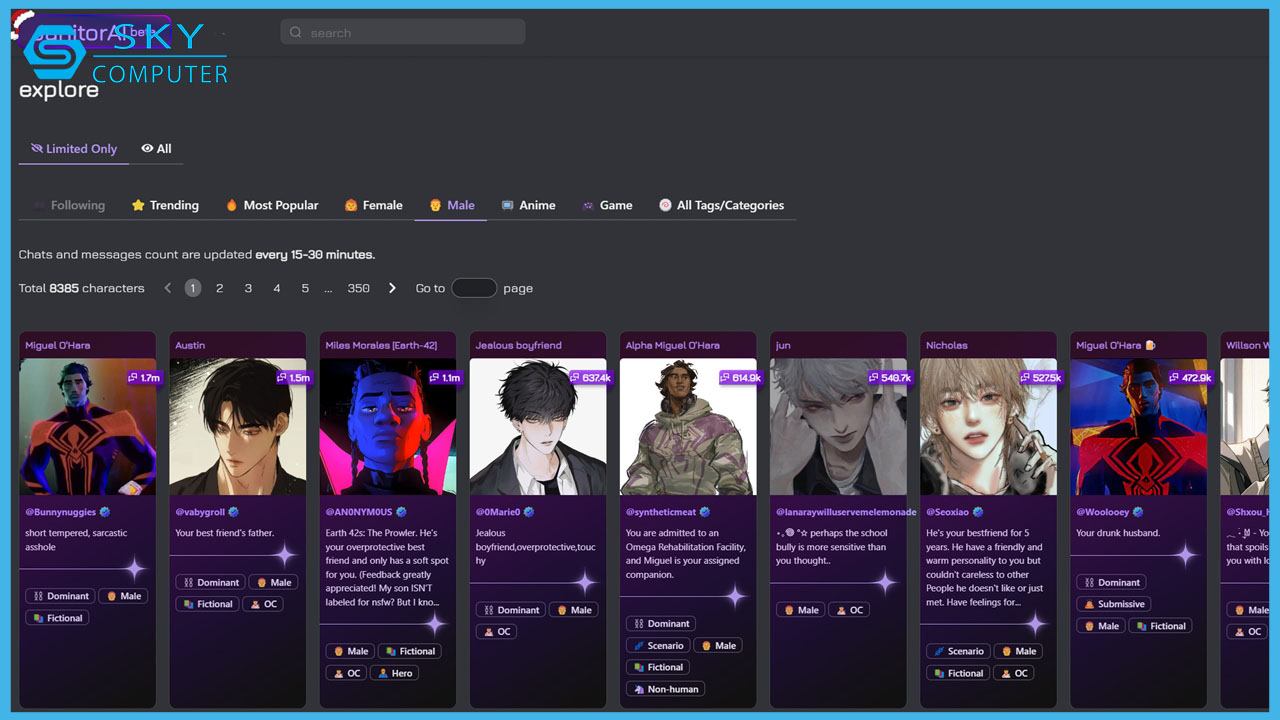The height and width of the screenshot is (720, 1280).
Task: Click chat count badge 637.4k on Jealous boyfriend
Action: click(590, 378)
